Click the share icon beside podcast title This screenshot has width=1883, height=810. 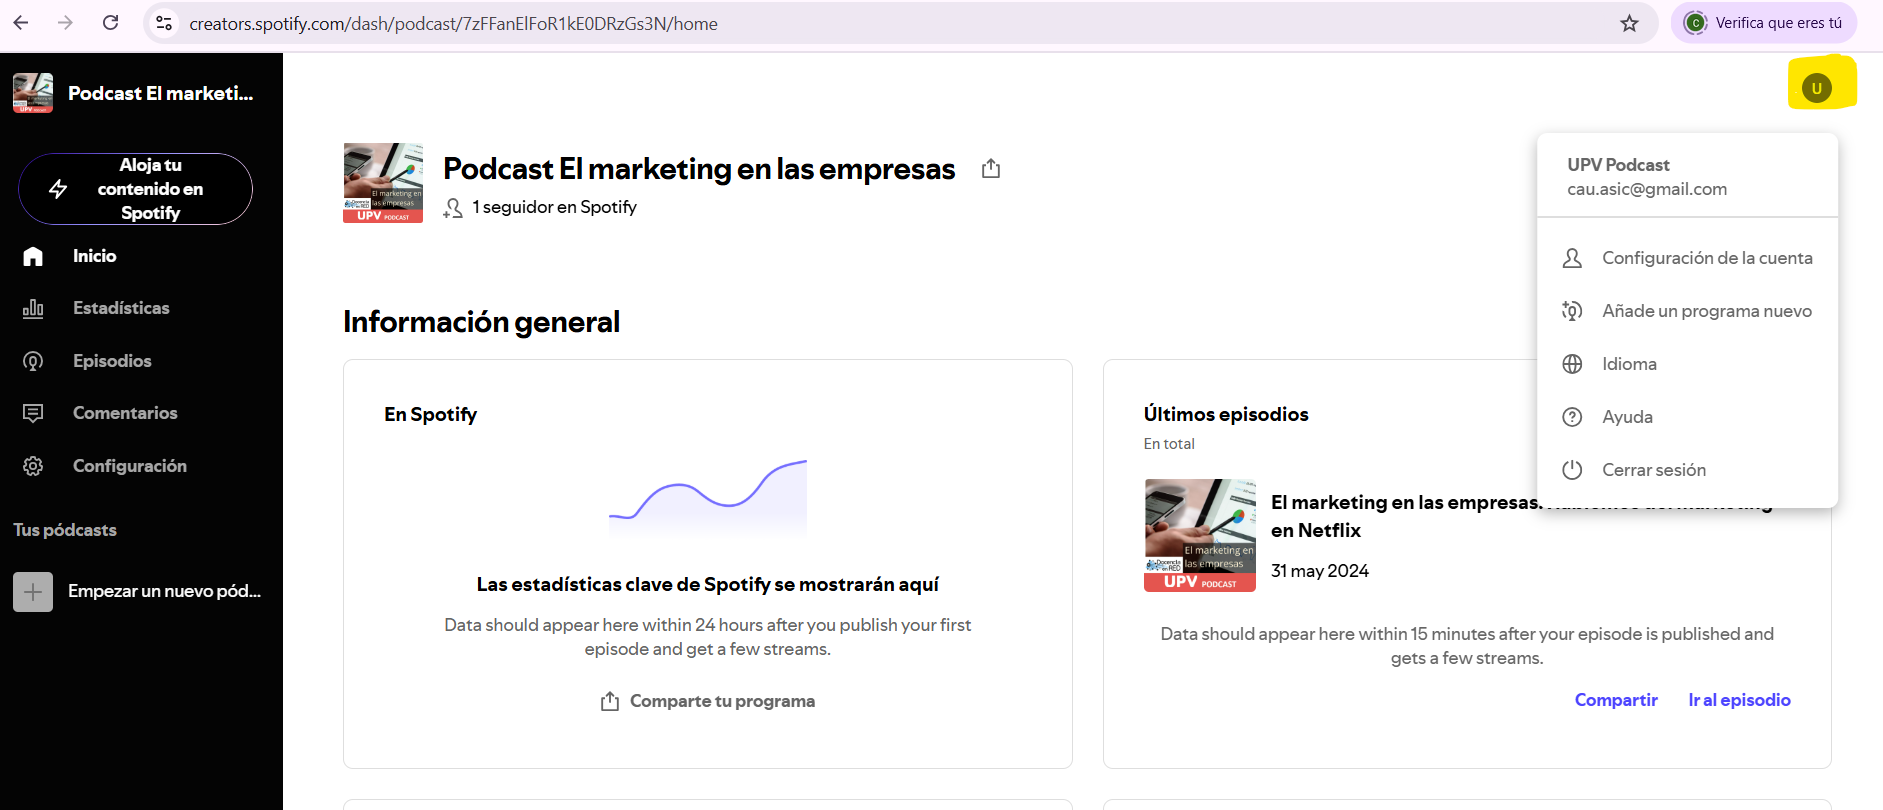[990, 169]
